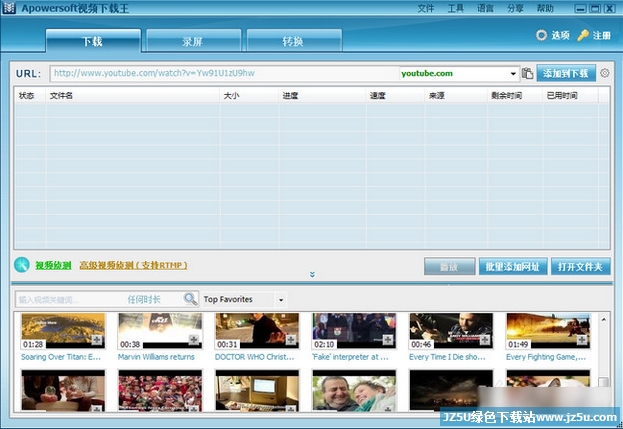Click 'Every Fighting Game,...' title text
623x429 pixels.
(546, 357)
